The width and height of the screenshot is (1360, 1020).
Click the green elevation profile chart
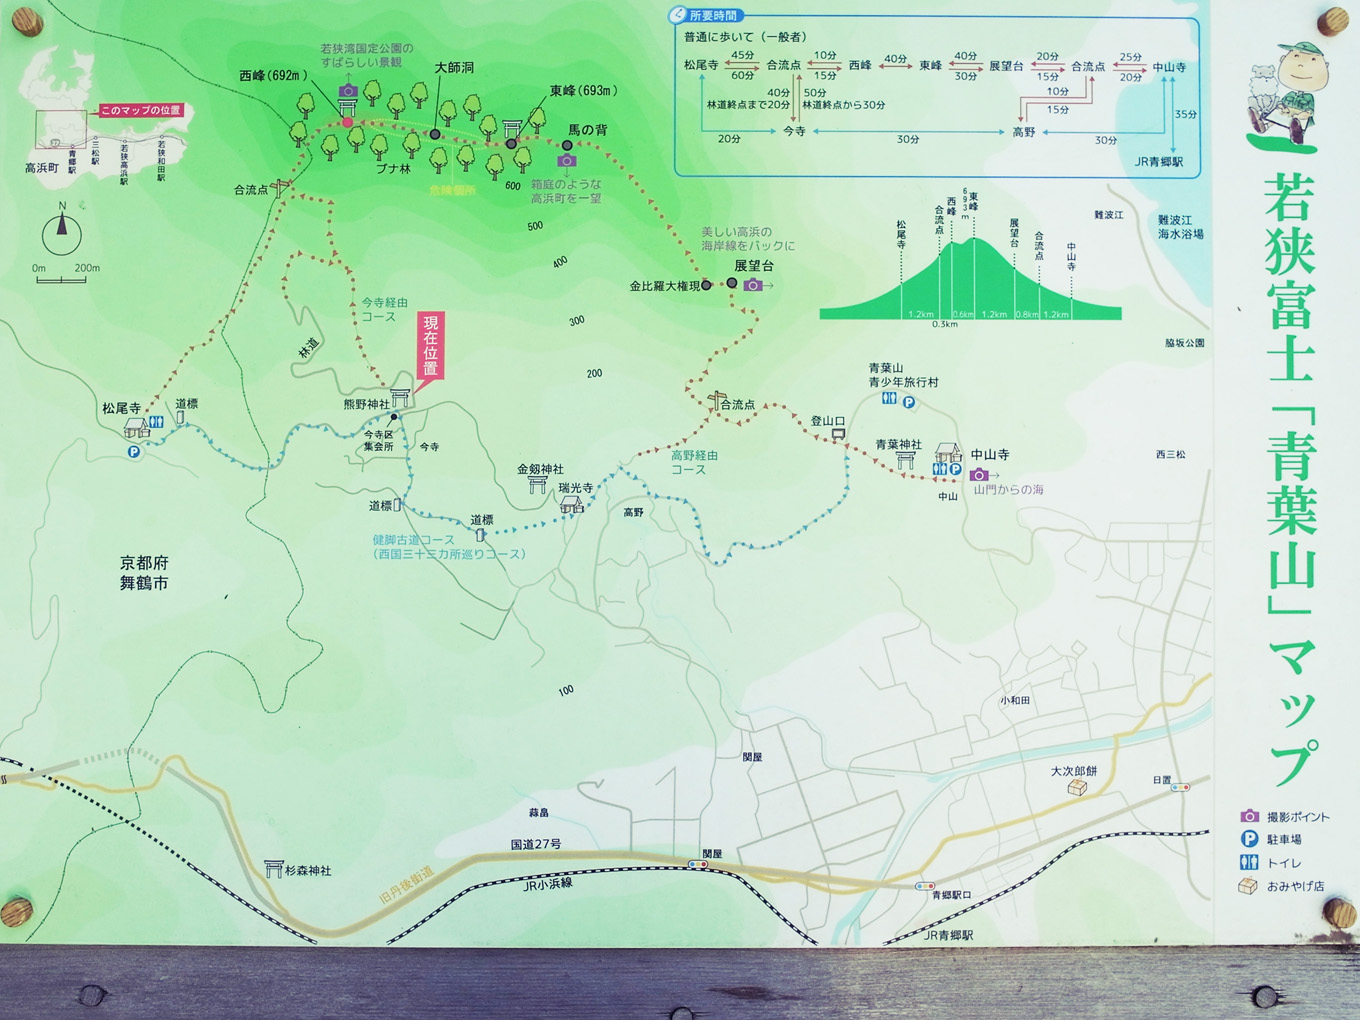(970, 285)
